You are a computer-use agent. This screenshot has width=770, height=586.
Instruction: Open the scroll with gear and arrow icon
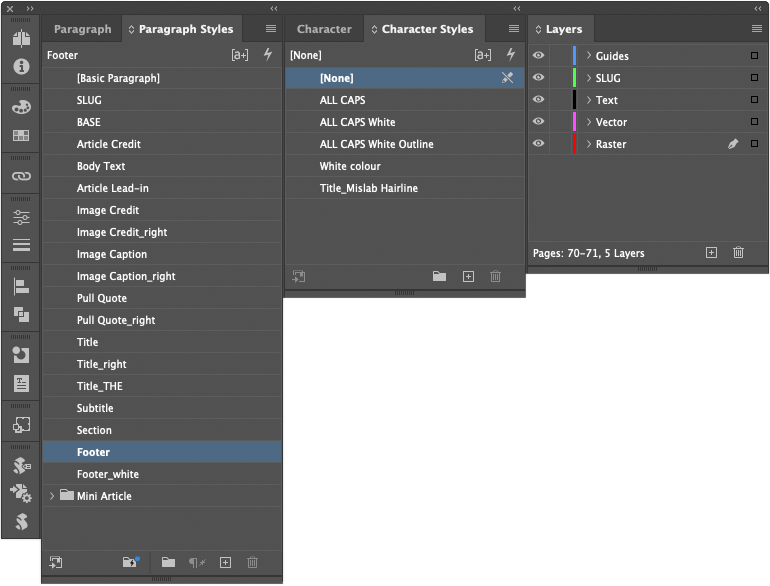click(21, 493)
